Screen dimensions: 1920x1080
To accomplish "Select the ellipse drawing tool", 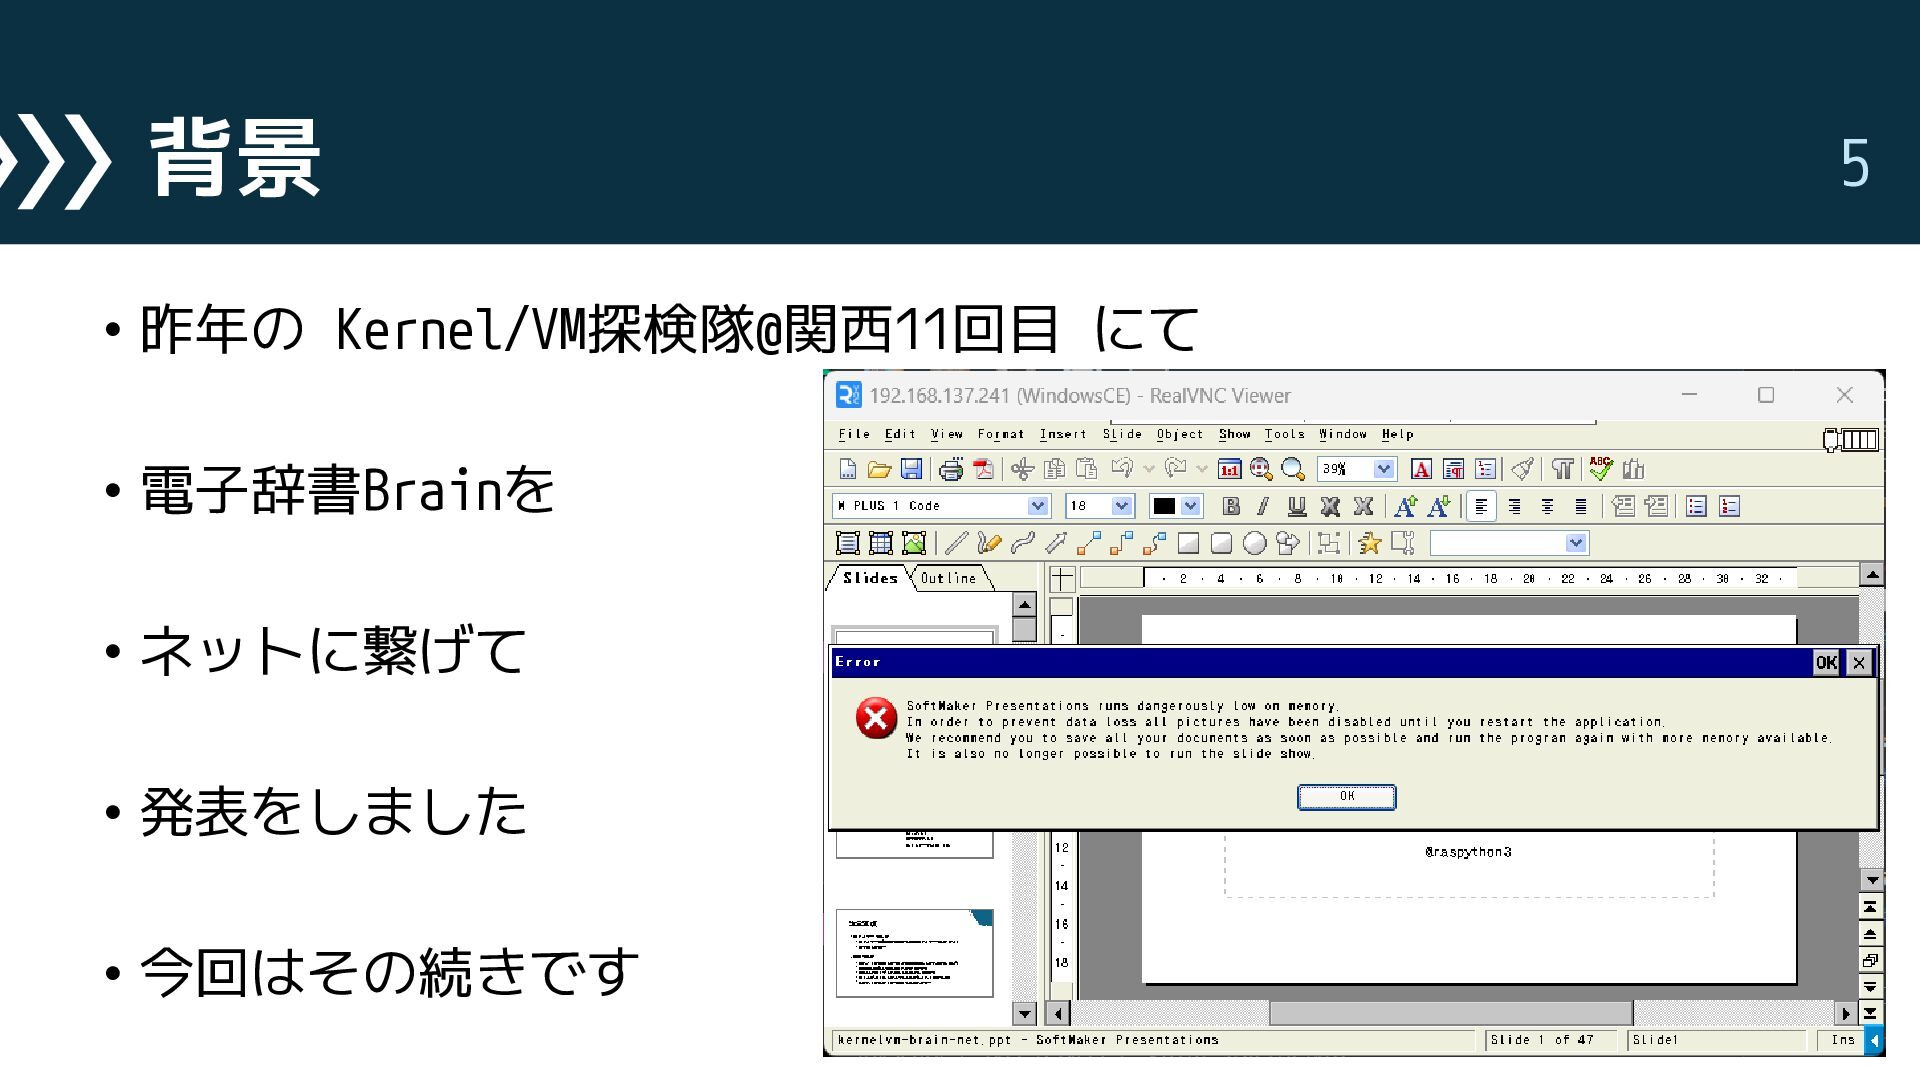I will coord(1255,543).
